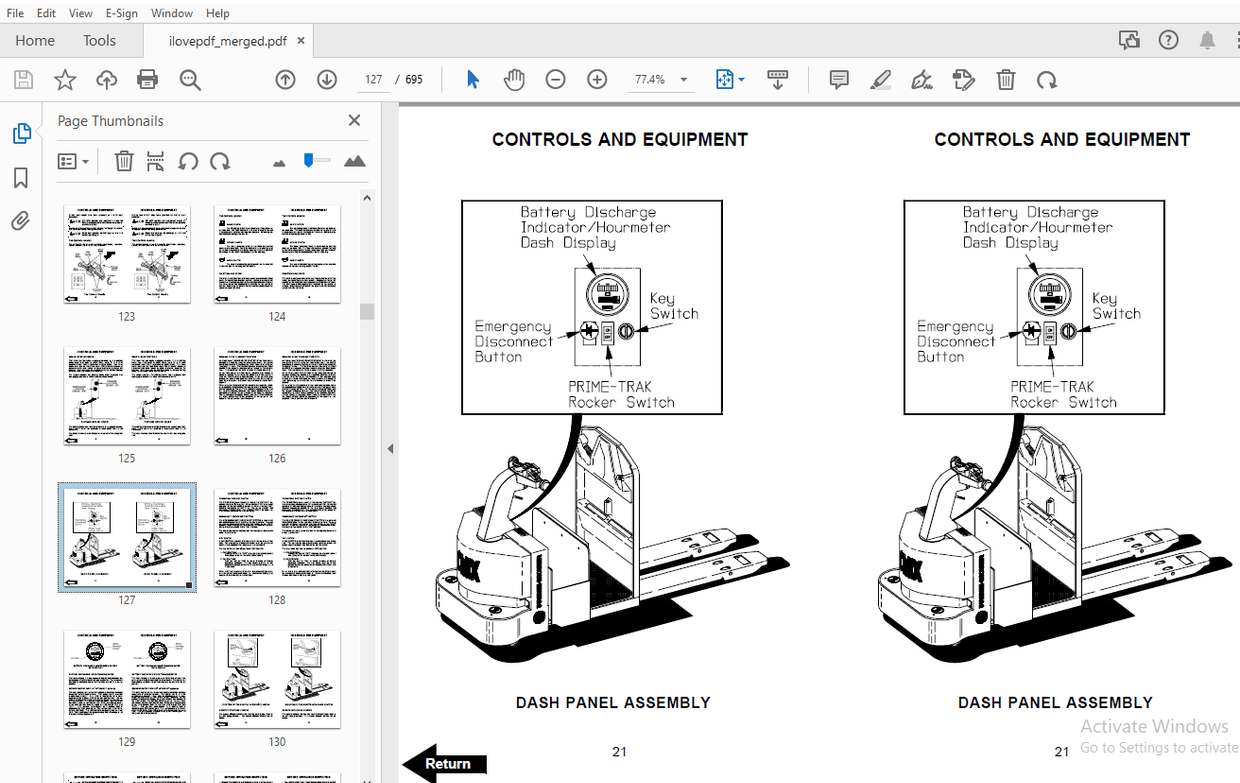Select the Highlight text tool

[x=881, y=79]
